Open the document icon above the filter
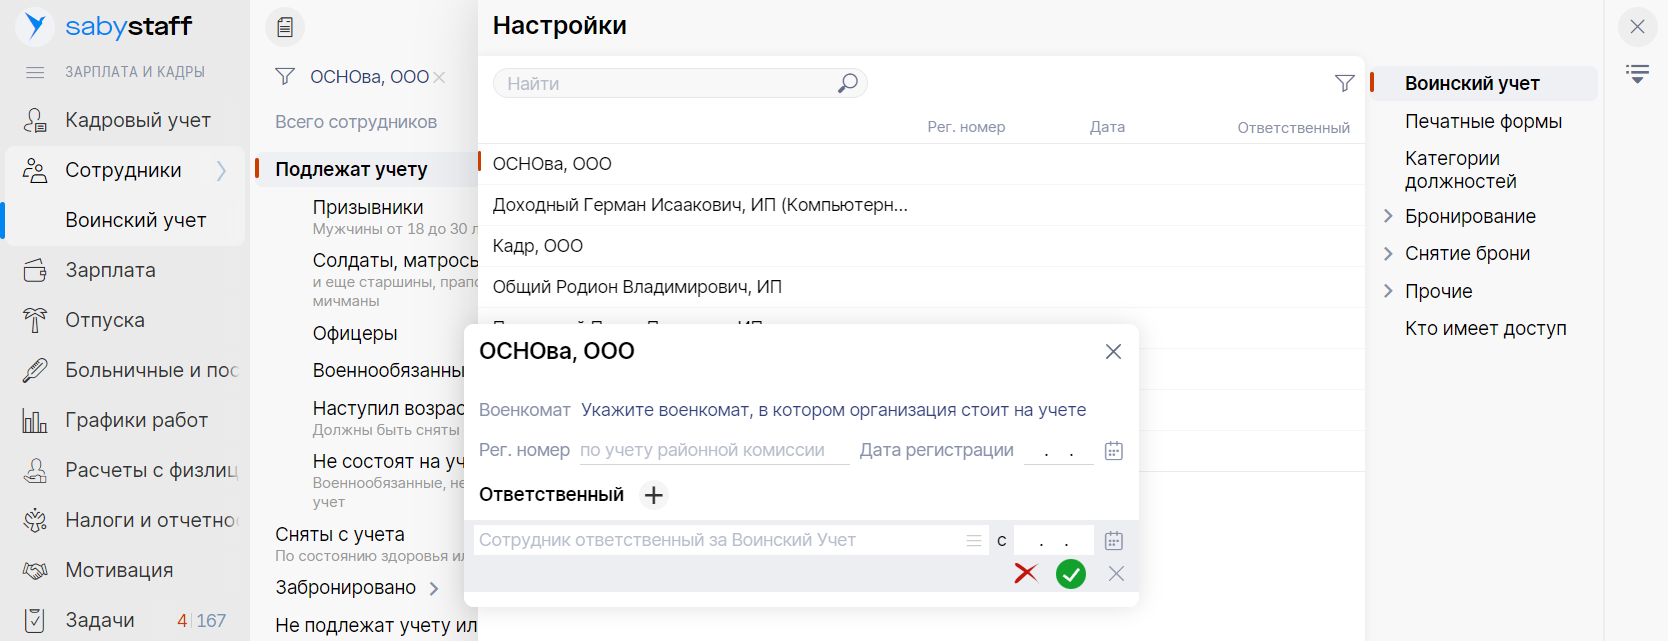 point(285,27)
